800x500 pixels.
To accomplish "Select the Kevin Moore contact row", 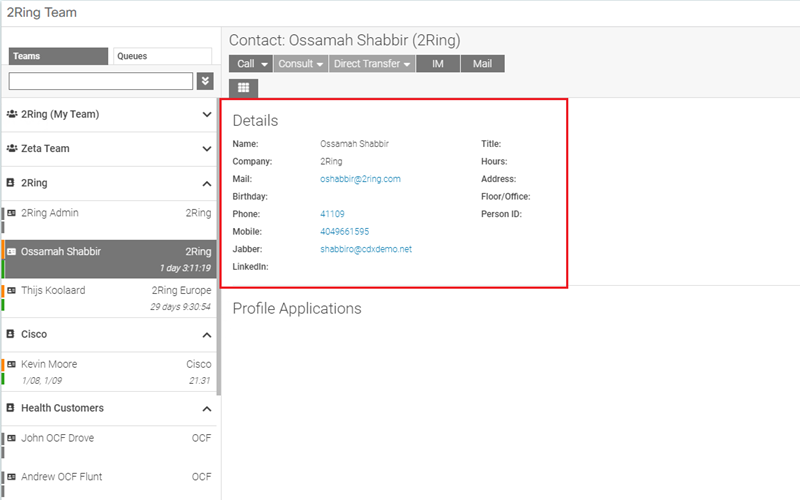I will (109, 372).
